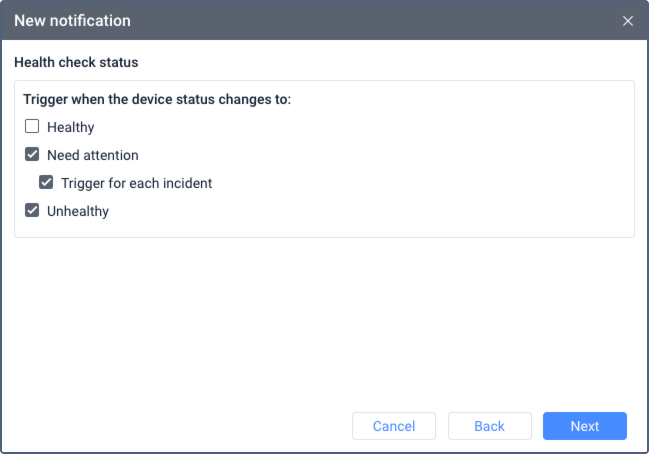This screenshot has height=454, width=649.
Task: Click the New notification title bar
Action: tap(72, 21)
